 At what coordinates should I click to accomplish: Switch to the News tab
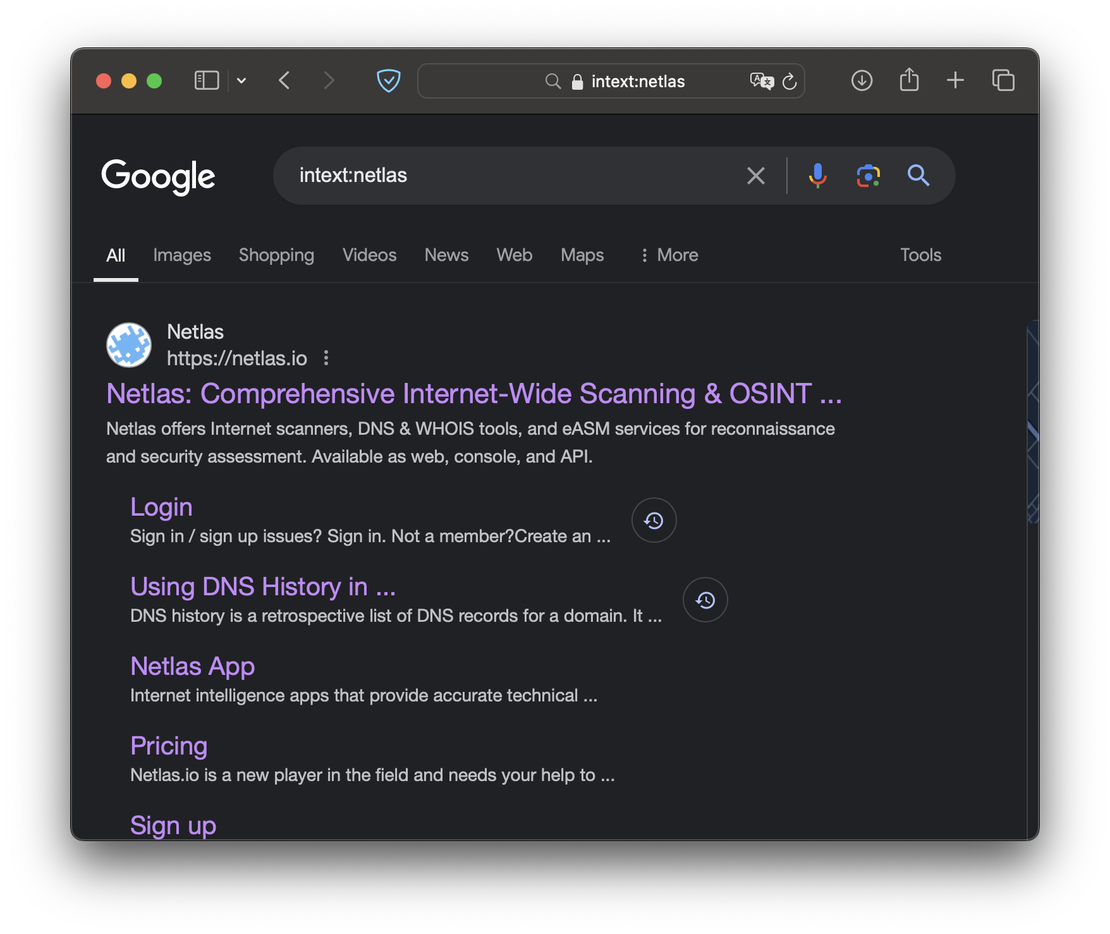(x=446, y=255)
